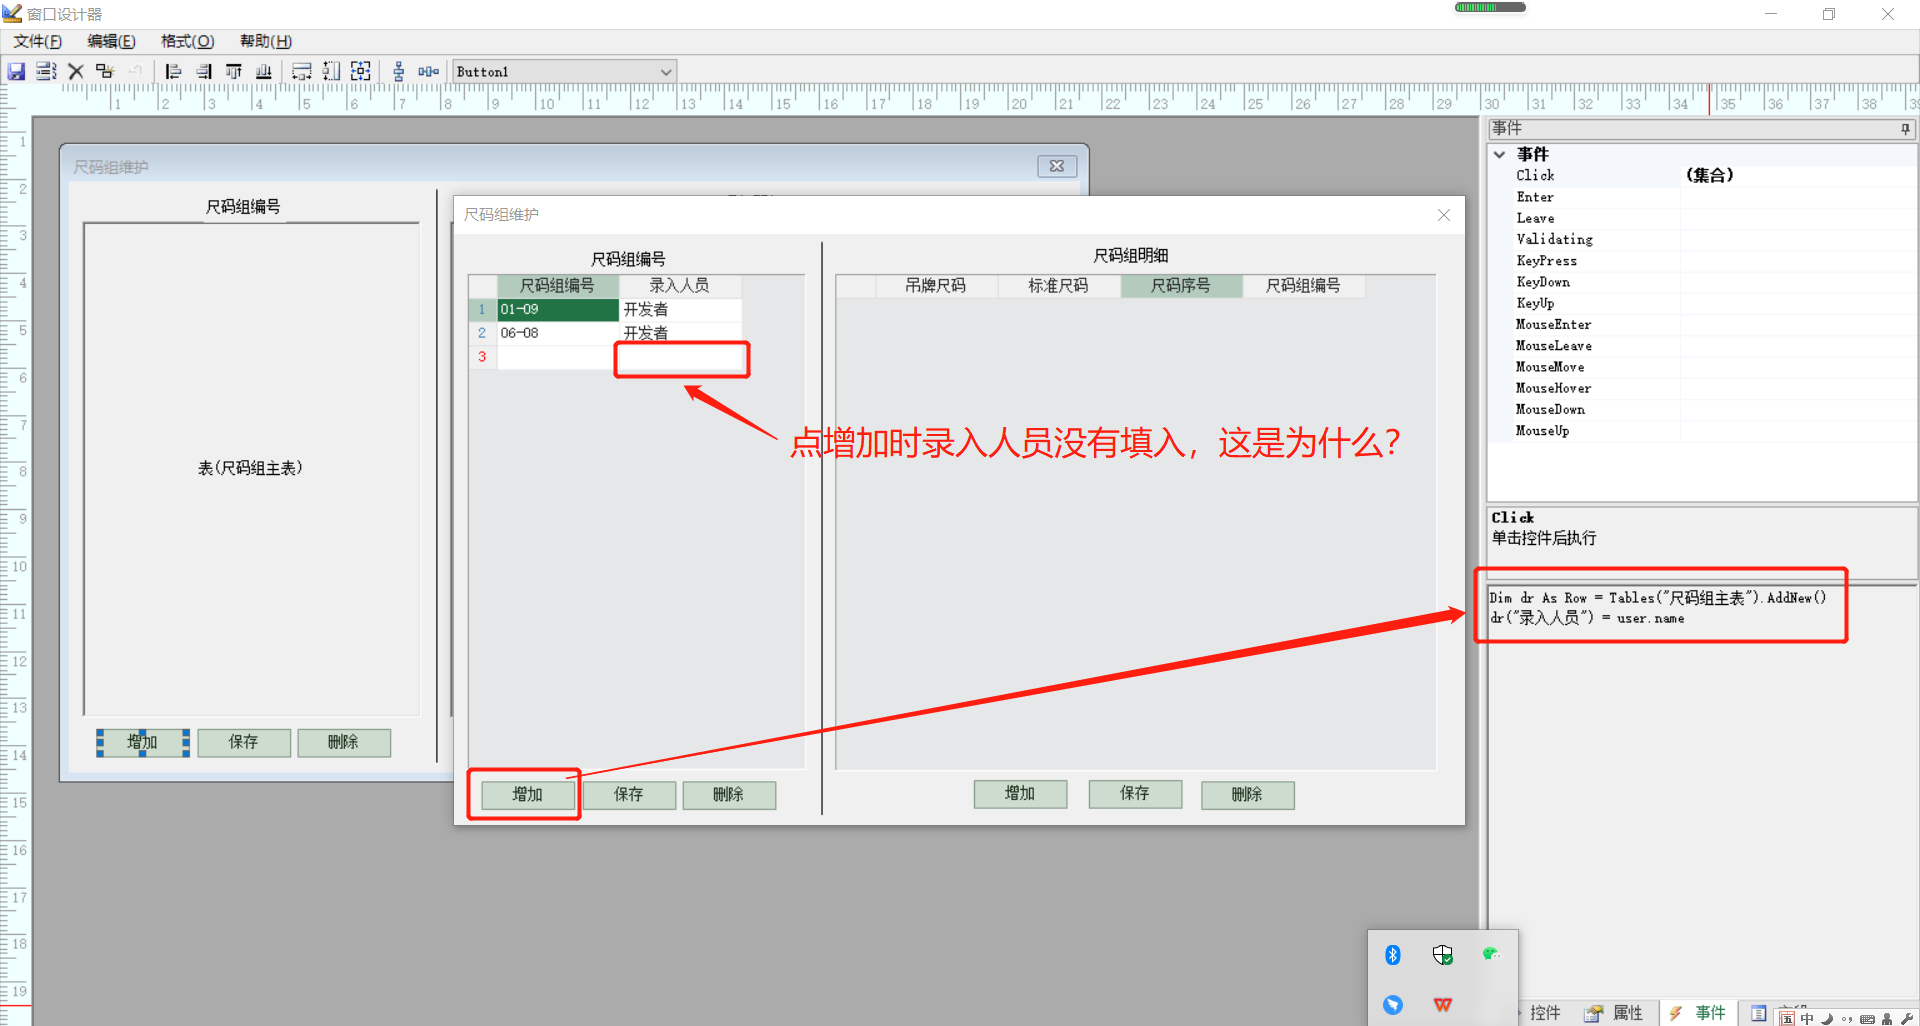
Task: Open the 格式 menu
Action: 187,41
